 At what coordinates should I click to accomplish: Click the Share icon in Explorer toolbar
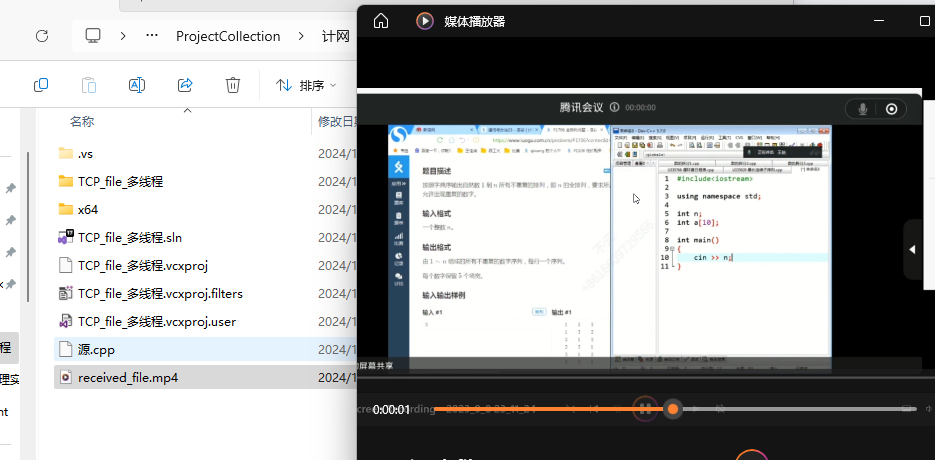pos(185,85)
